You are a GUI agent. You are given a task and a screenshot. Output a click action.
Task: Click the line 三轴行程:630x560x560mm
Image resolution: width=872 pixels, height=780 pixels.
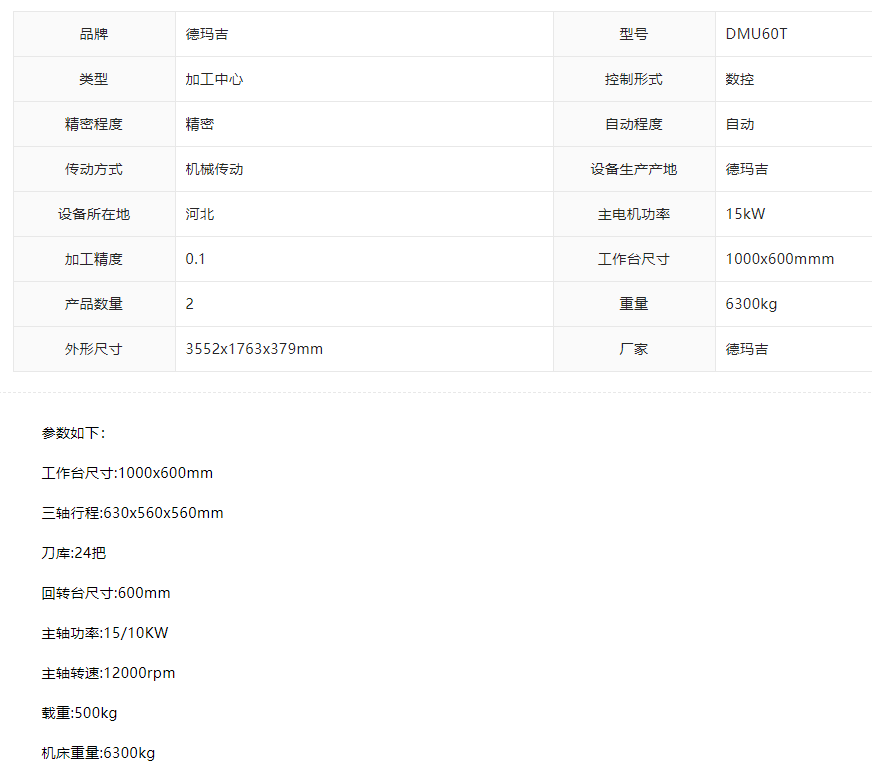(x=132, y=513)
